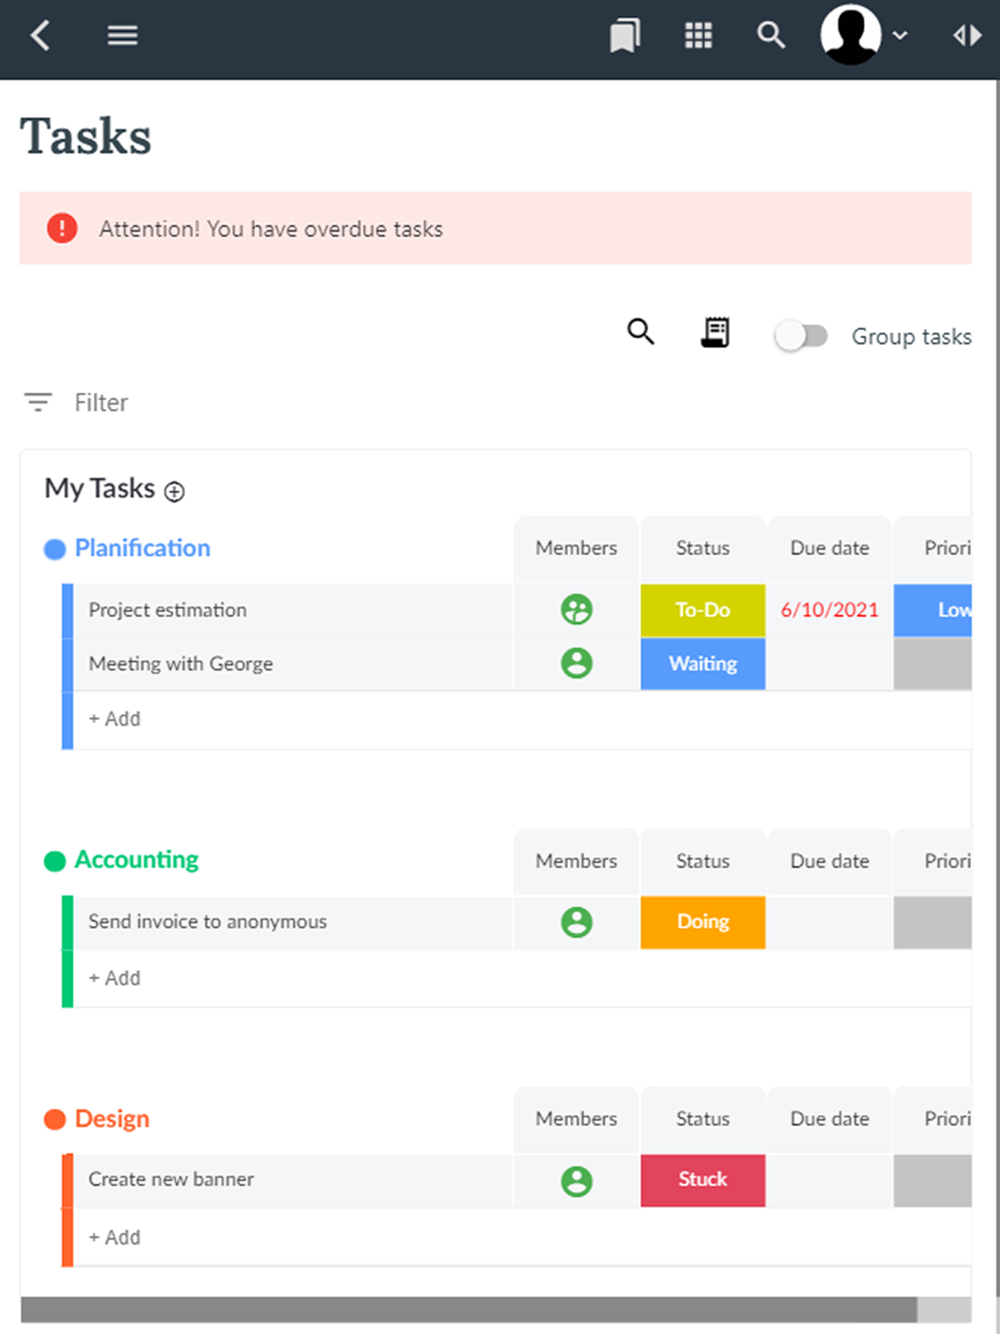Set priority for Send invoice to anonymous
1000x1334 pixels.
point(933,922)
